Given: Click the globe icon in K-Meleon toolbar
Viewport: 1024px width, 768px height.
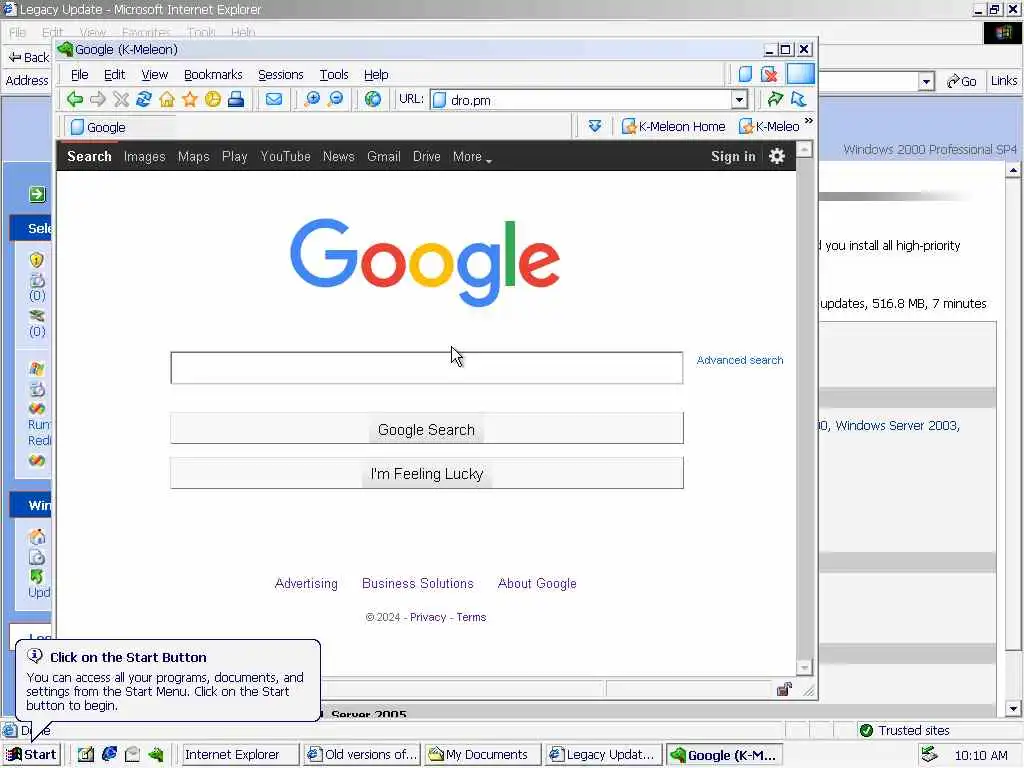Looking at the screenshot, I should click(373, 99).
